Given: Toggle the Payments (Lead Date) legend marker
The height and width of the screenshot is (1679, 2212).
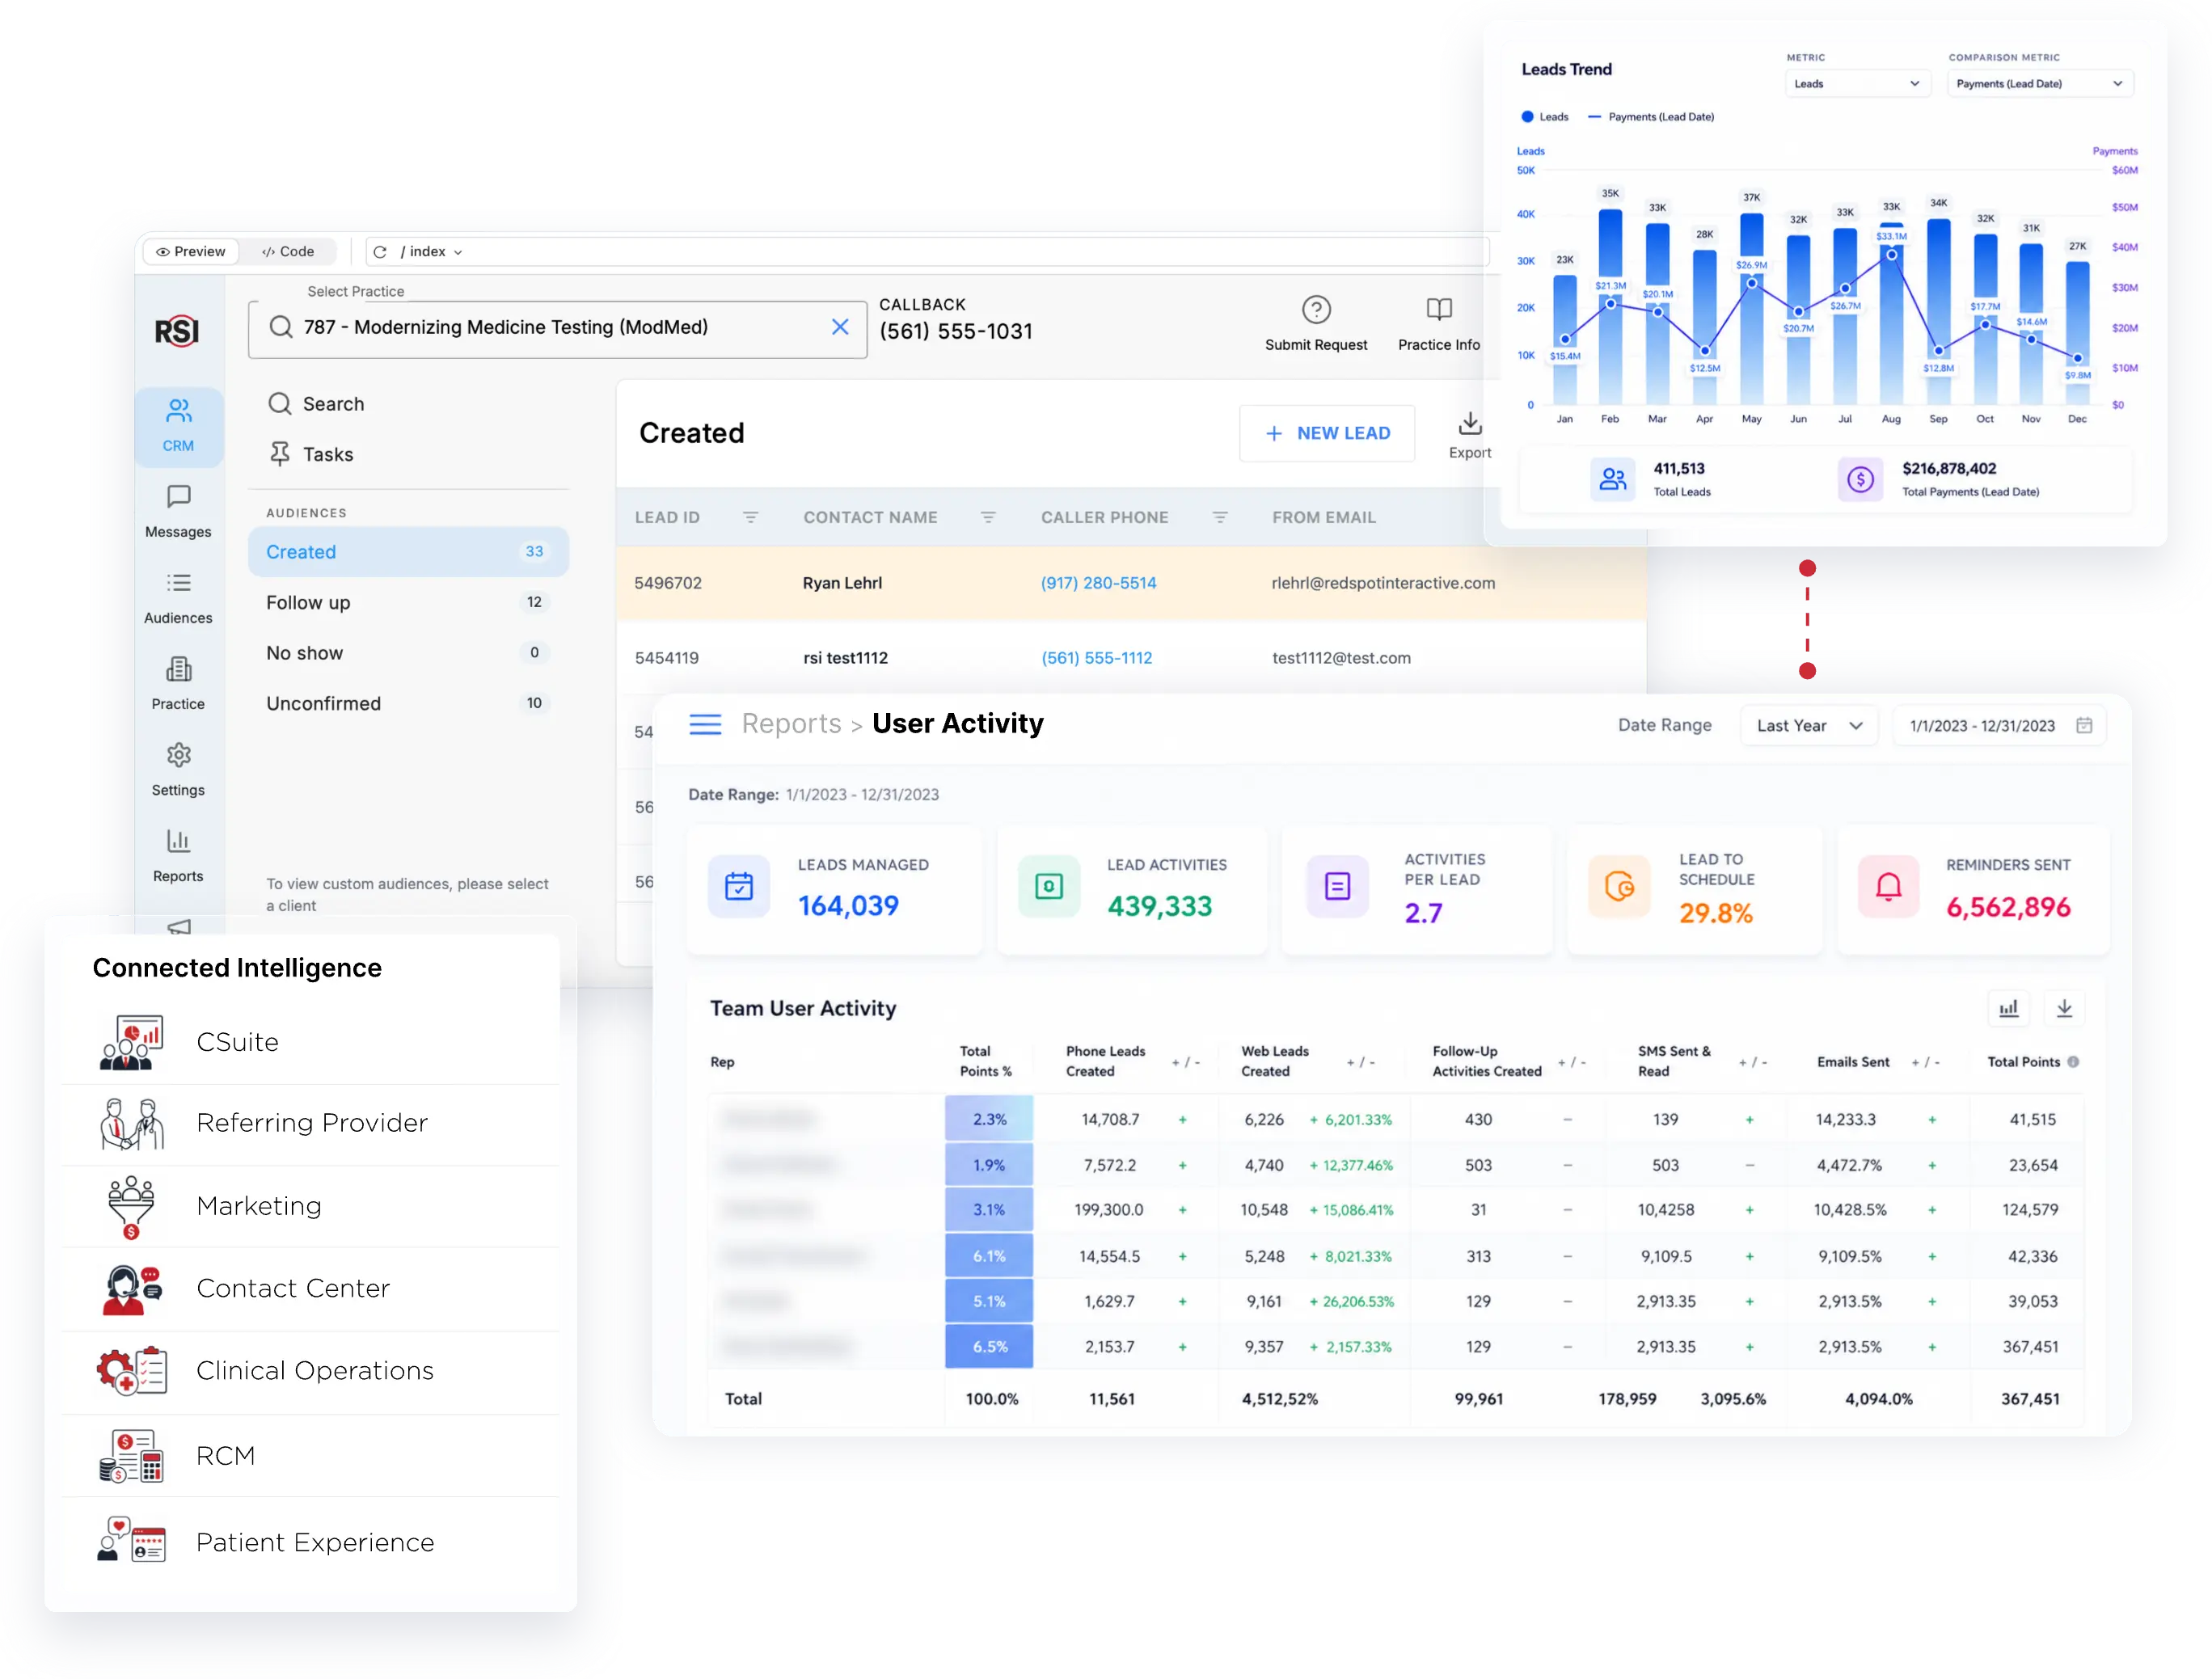Looking at the screenshot, I should 1595,117.
